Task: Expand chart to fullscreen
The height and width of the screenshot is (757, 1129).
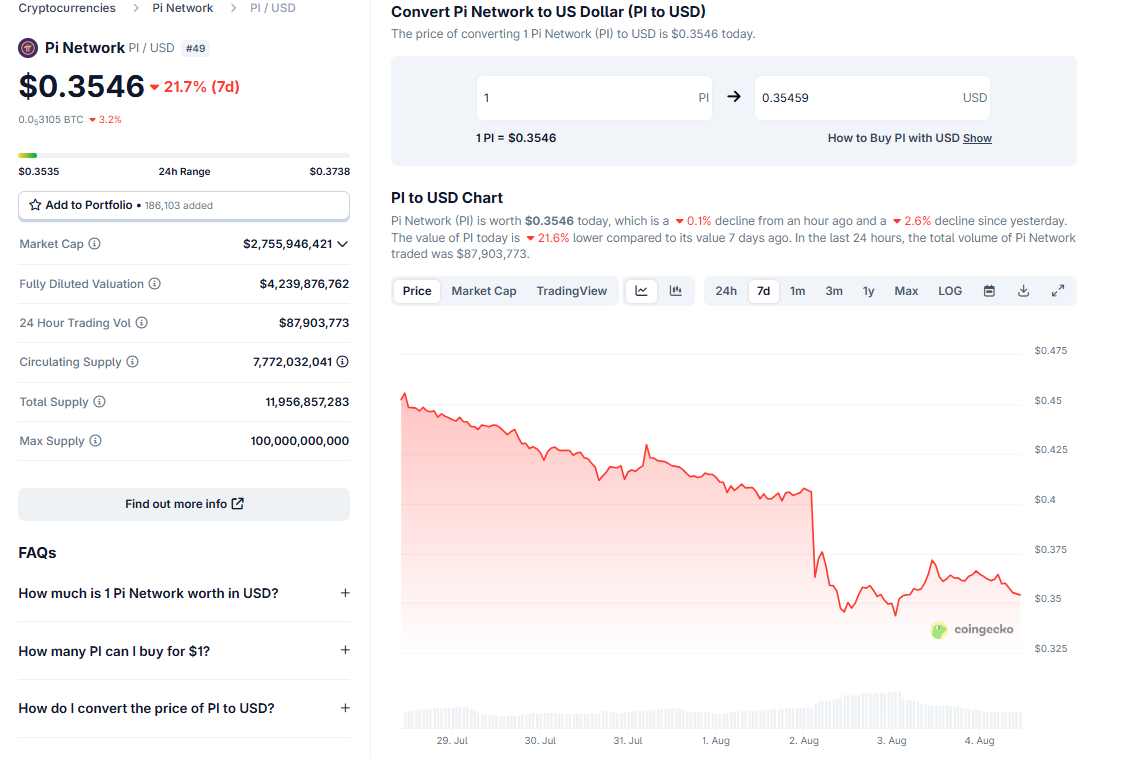Action: 1058,291
